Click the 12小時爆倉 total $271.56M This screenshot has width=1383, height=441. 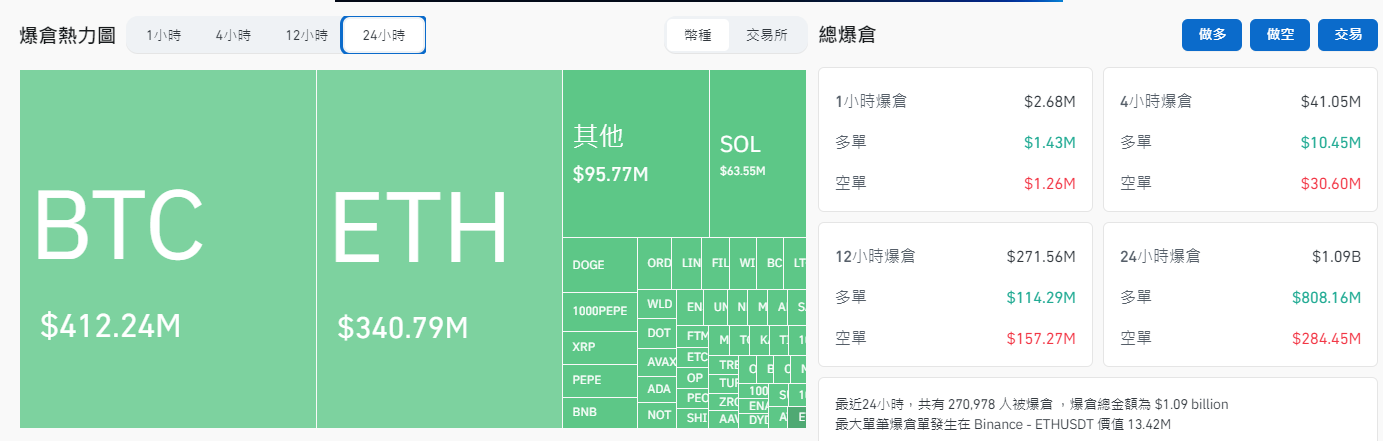(x=1041, y=256)
